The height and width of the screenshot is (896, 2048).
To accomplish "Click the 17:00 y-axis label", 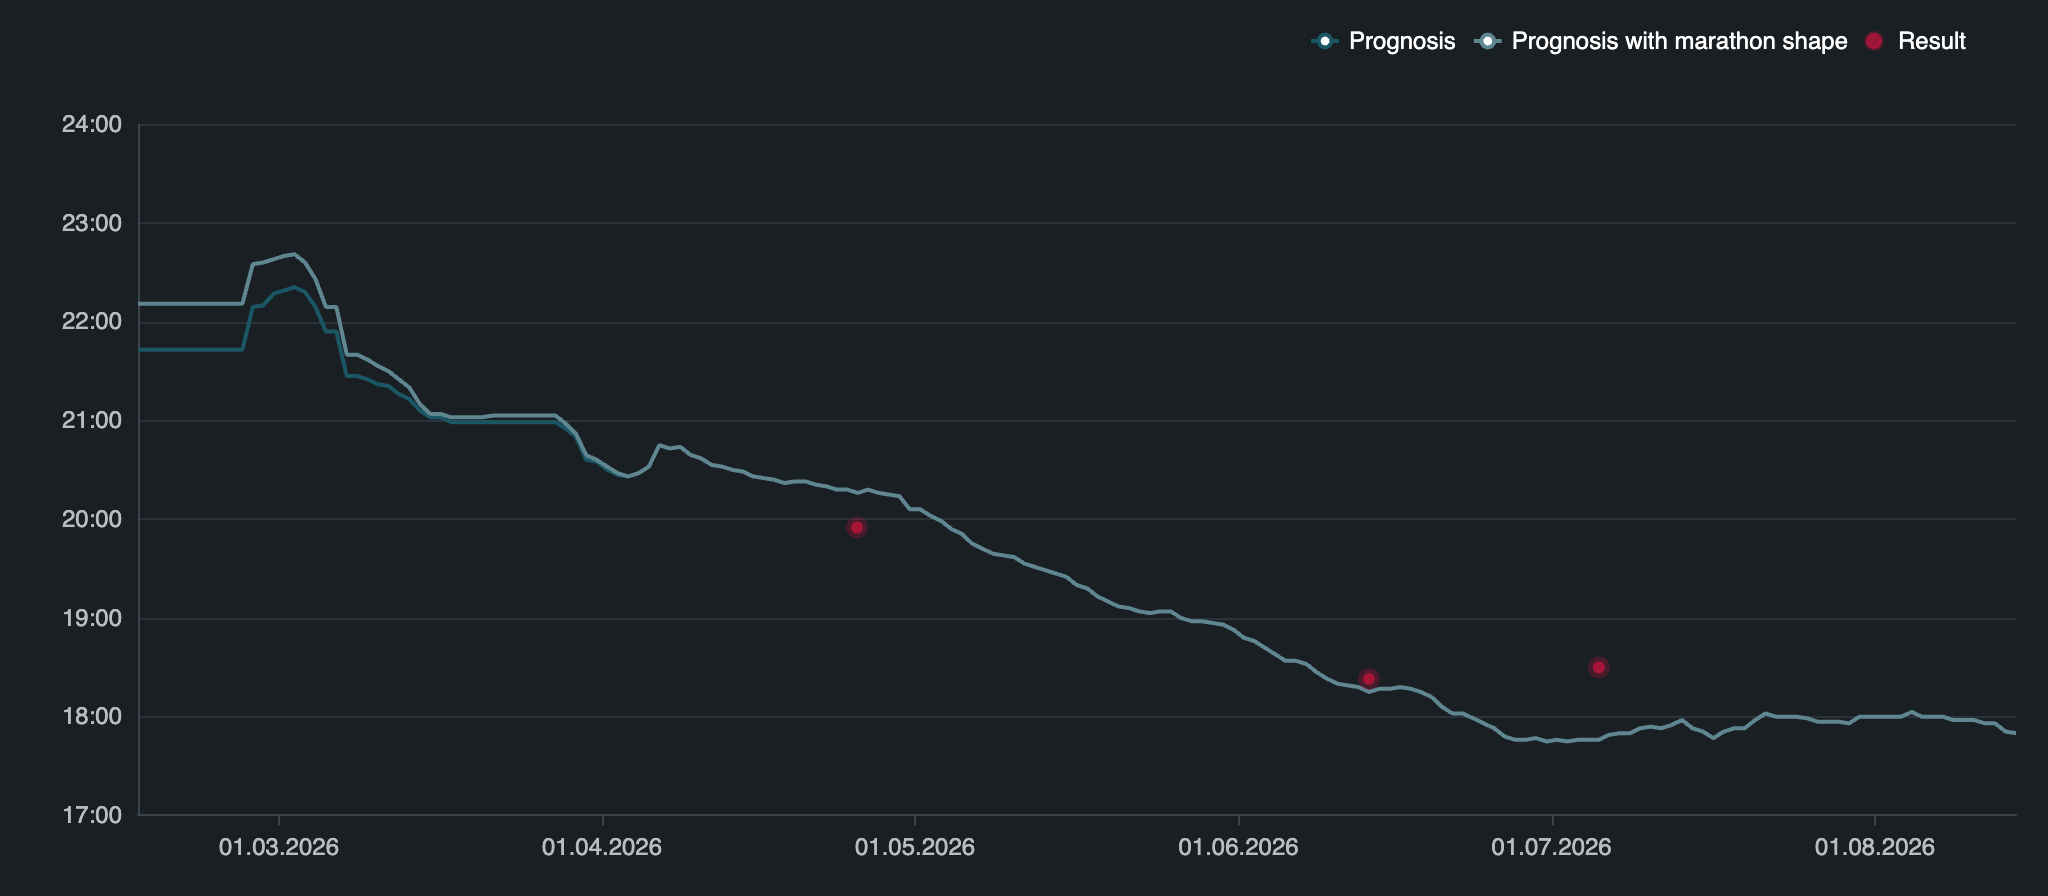I will (92, 815).
